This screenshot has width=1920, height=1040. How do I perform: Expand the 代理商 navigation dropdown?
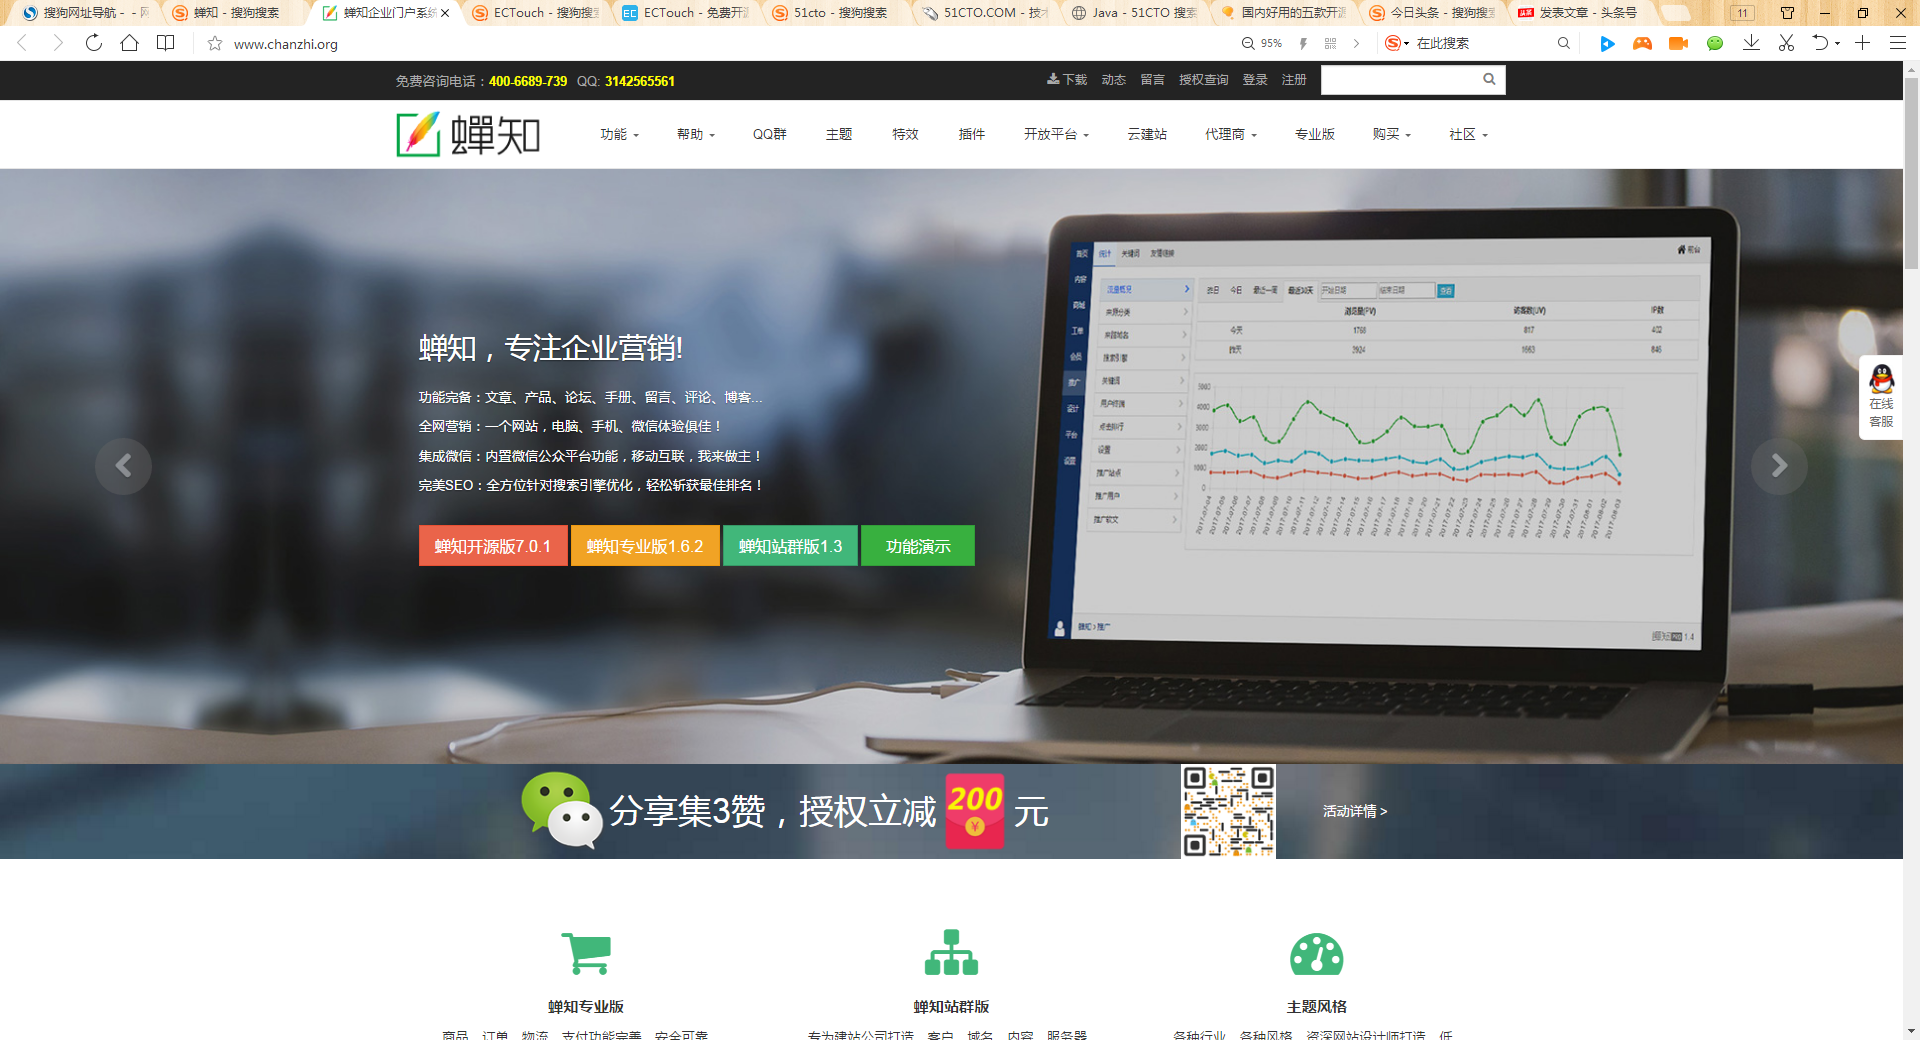(x=1231, y=134)
